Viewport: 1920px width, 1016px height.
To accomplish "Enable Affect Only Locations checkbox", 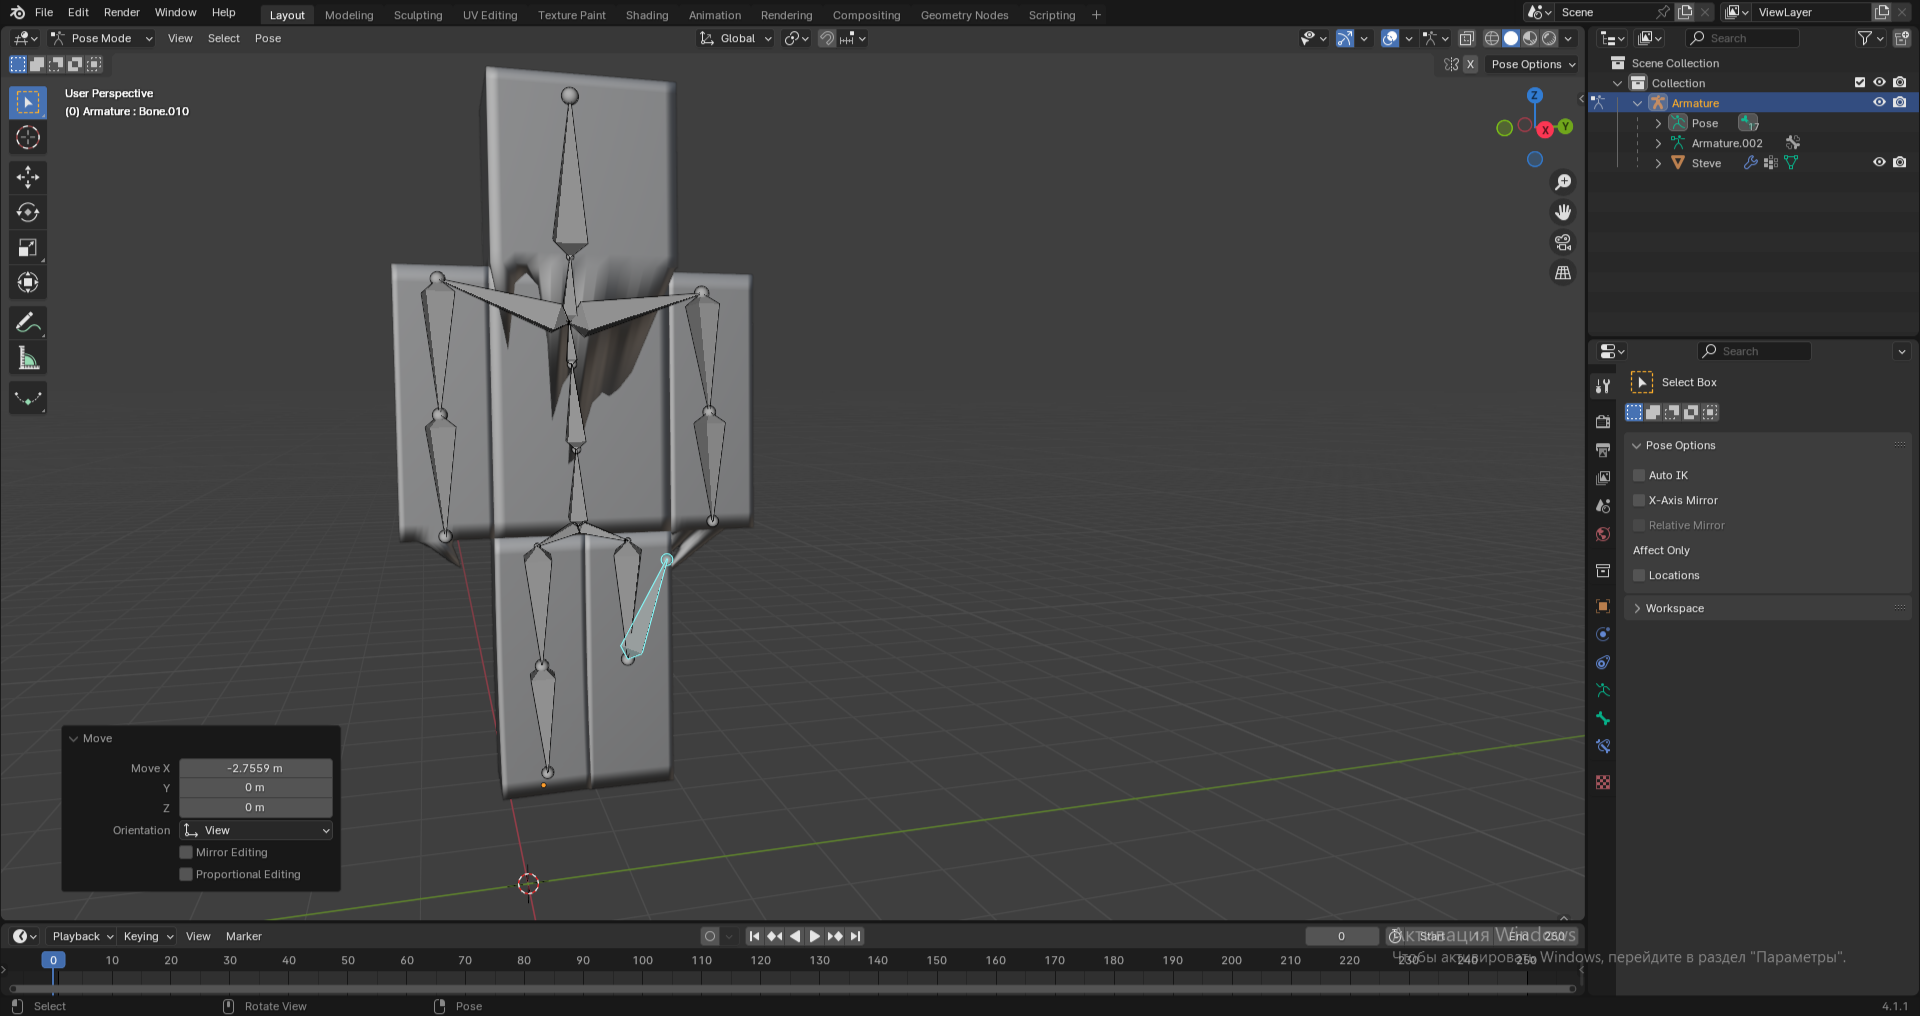I will pos(1639,575).
